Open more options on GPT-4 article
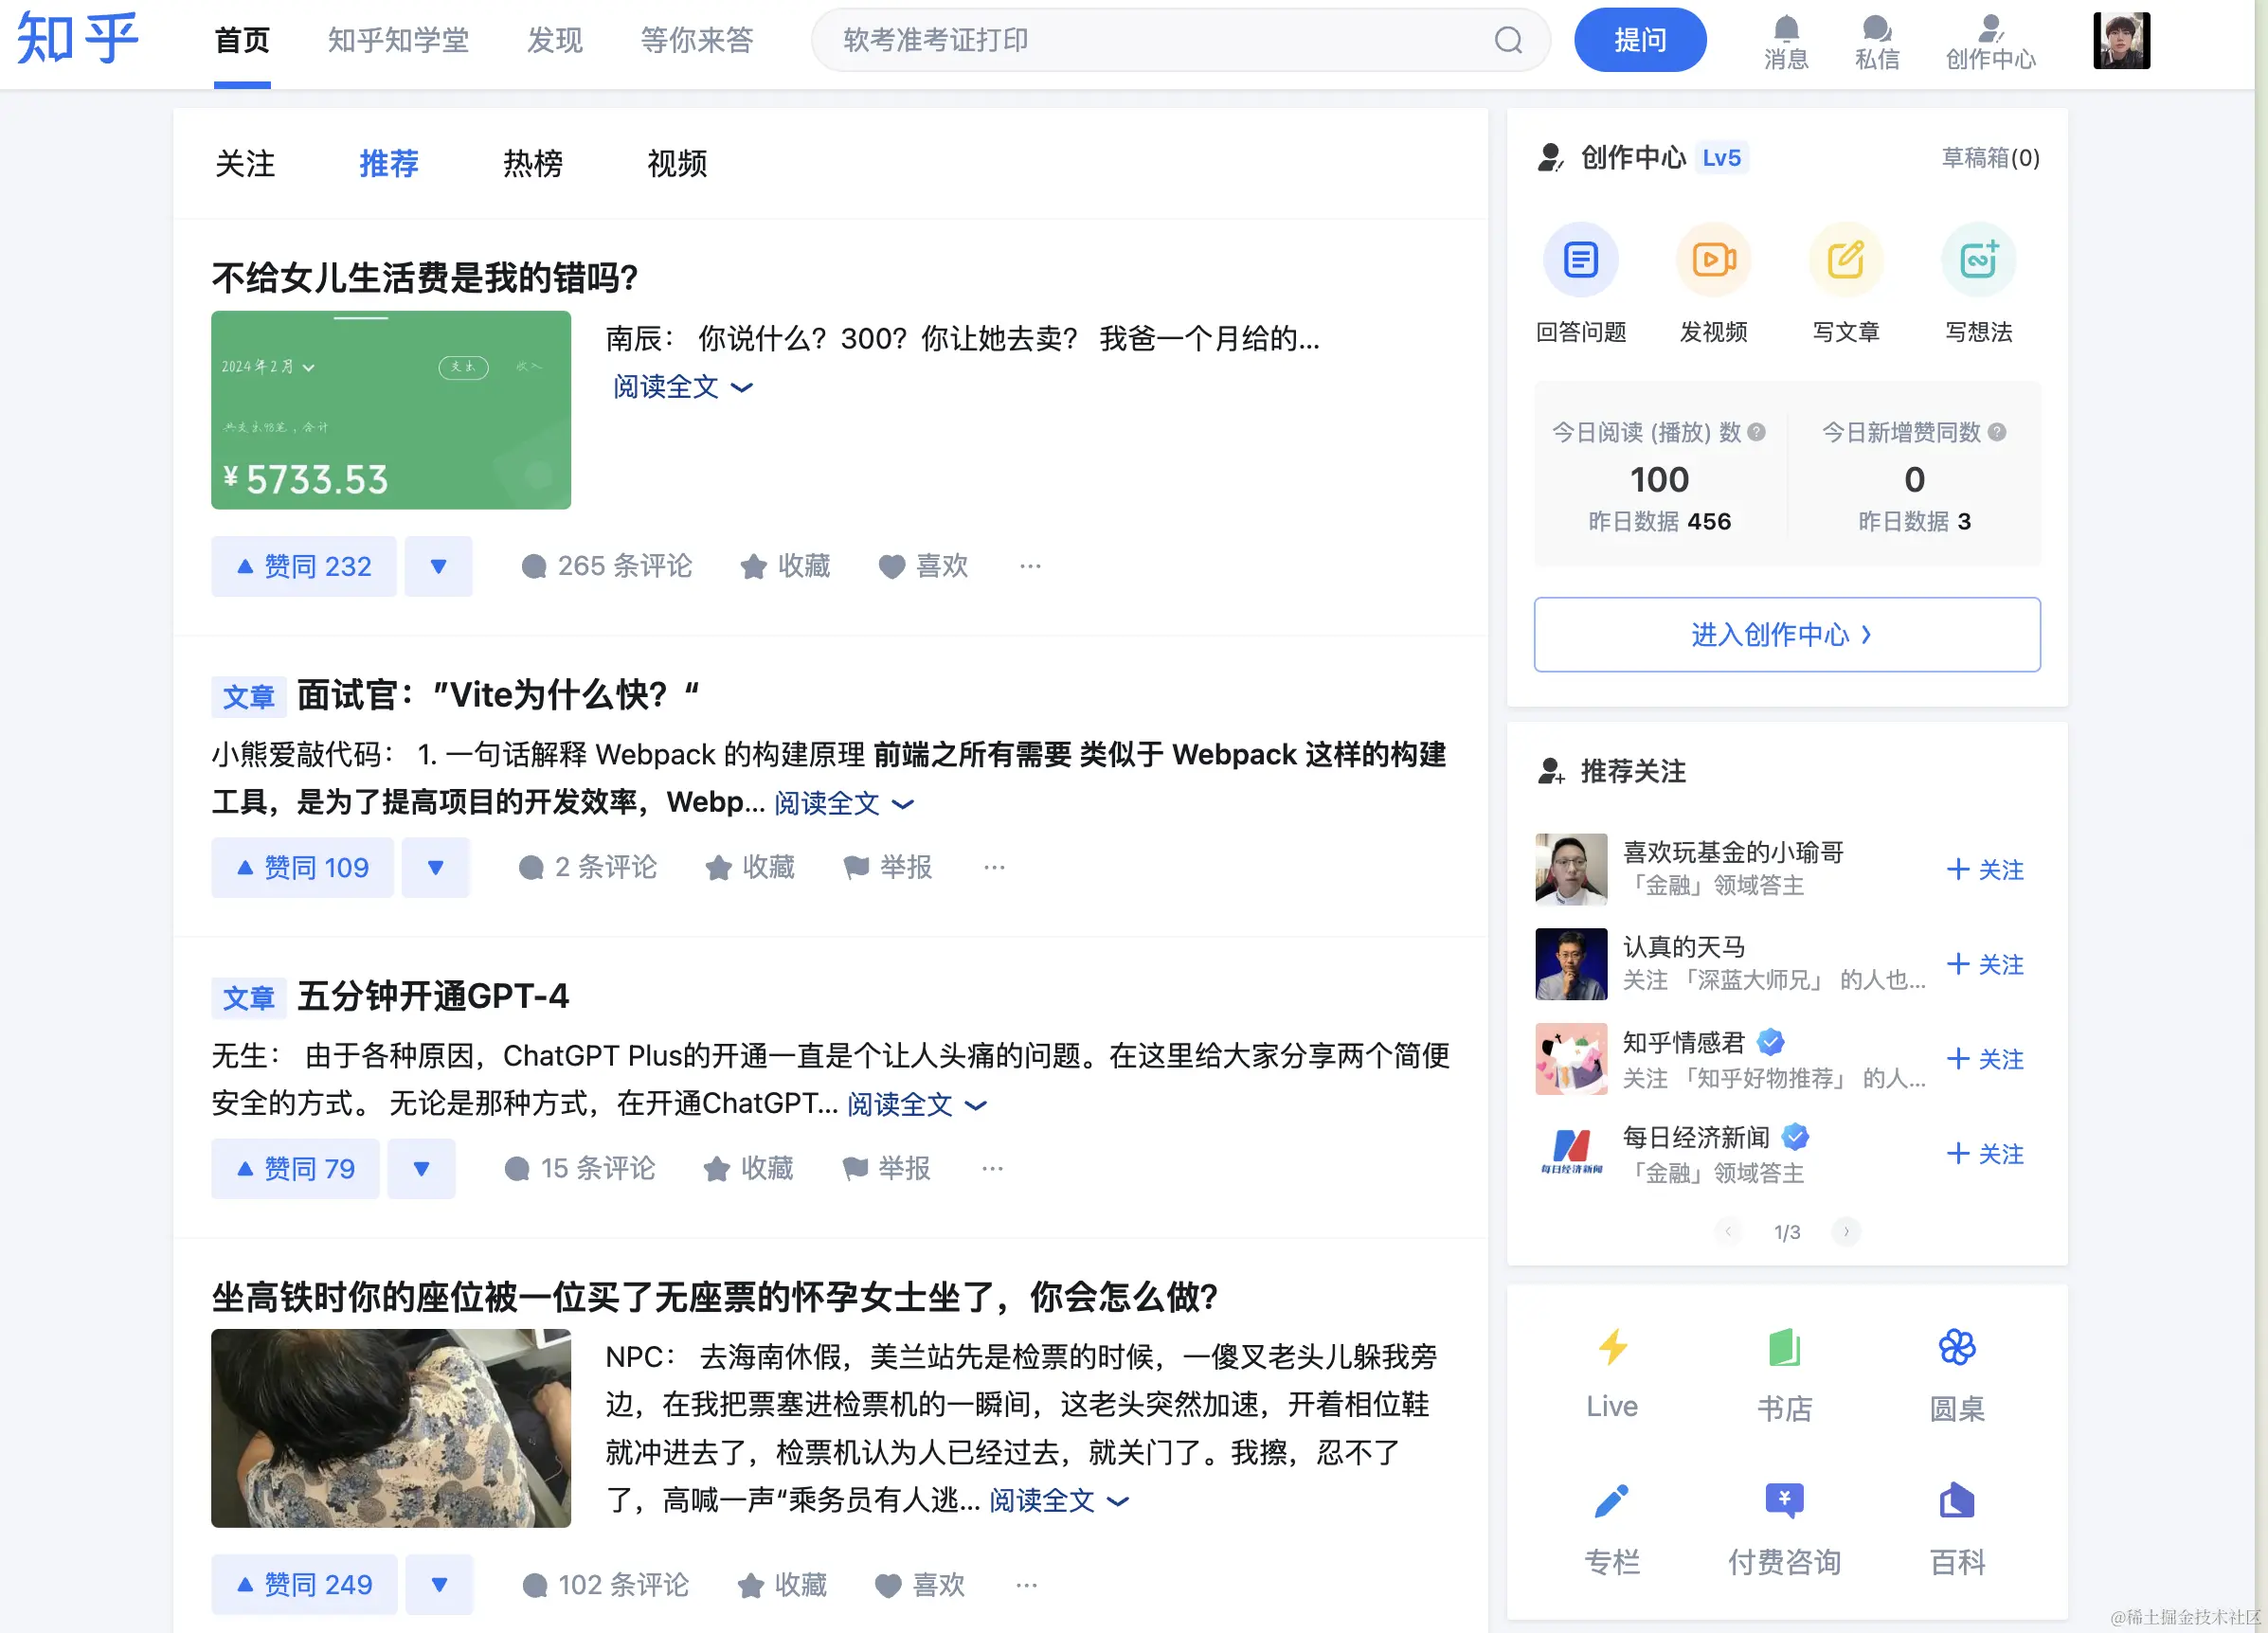 (x=992, y=1168)
